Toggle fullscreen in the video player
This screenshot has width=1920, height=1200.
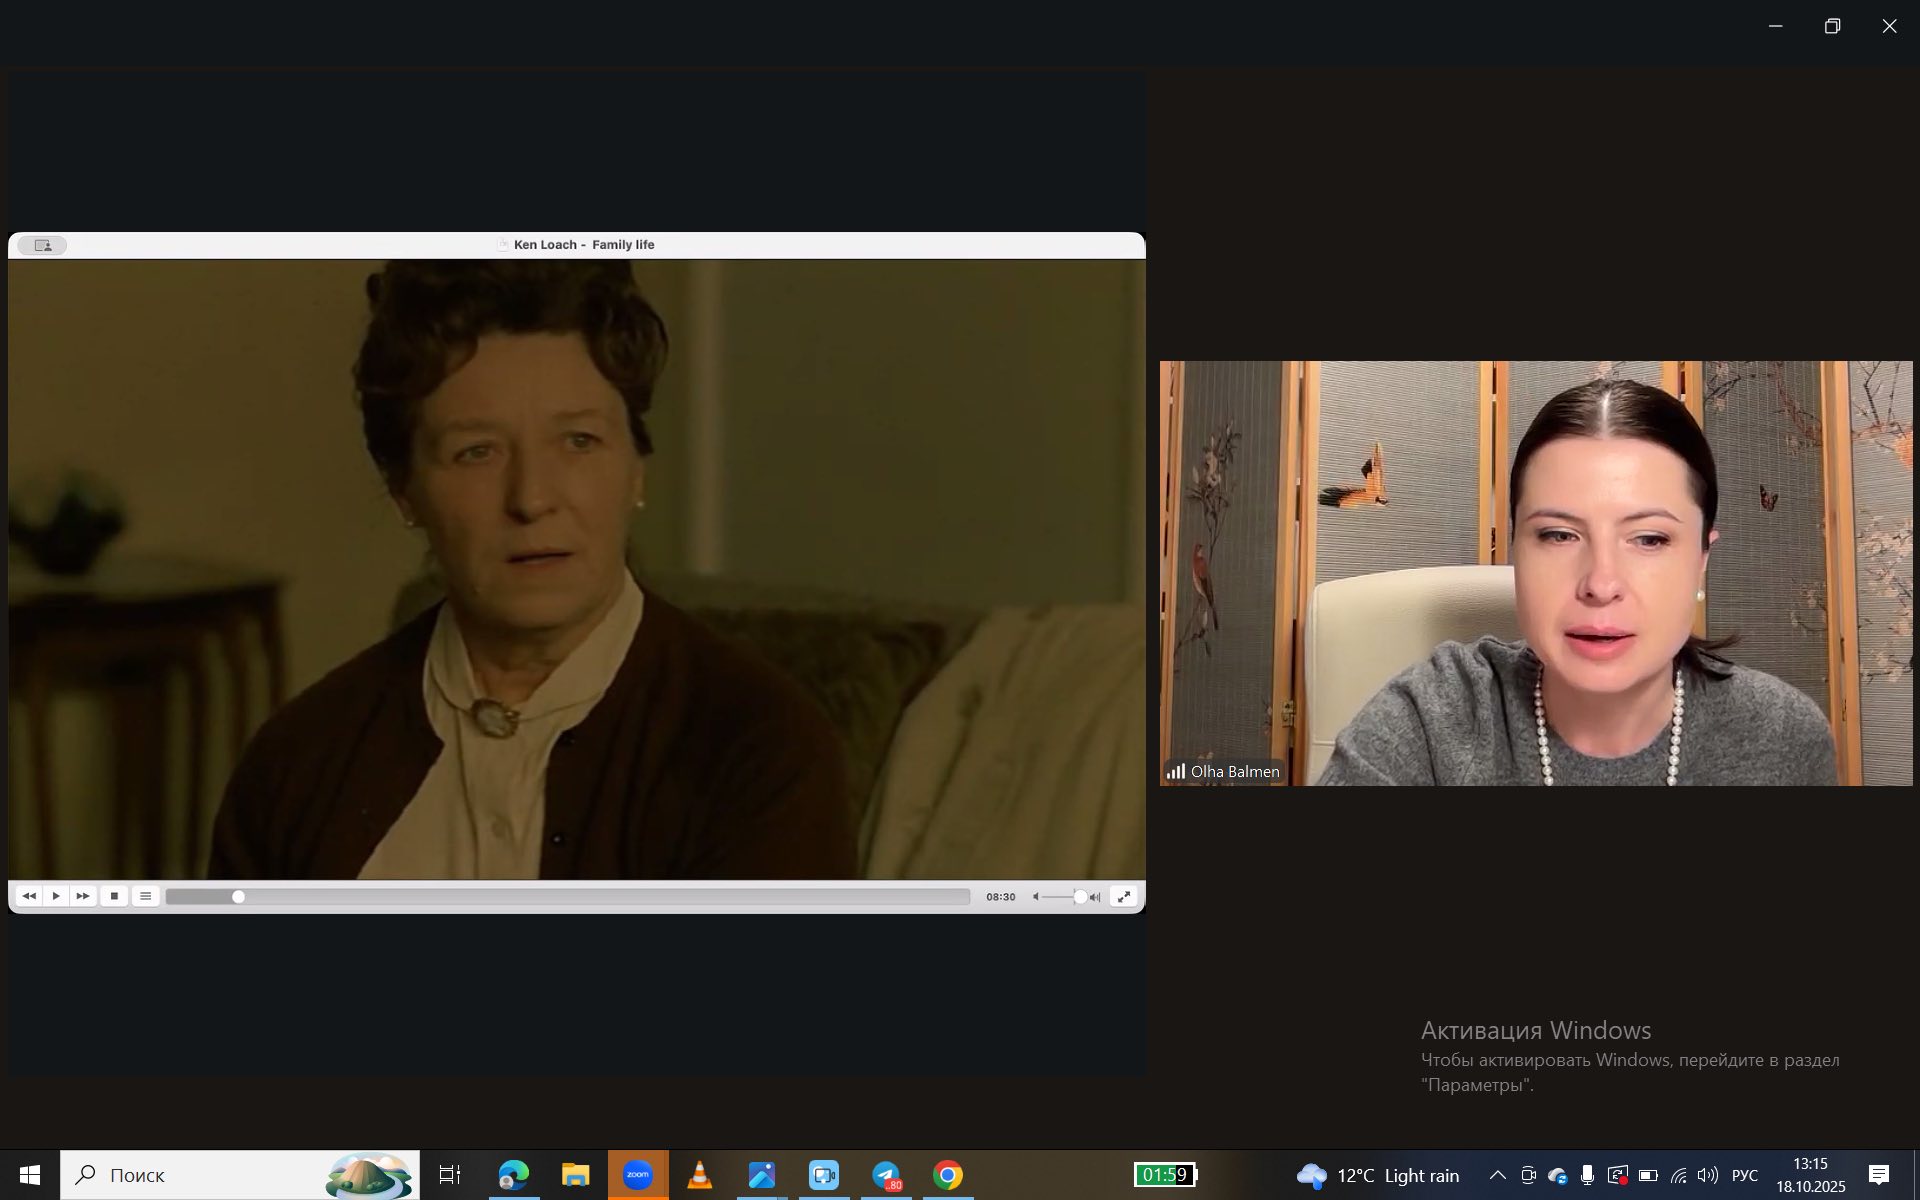1124,897
